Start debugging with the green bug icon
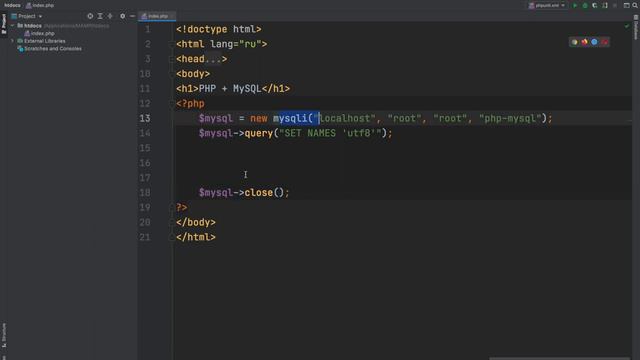 point(585,5)
